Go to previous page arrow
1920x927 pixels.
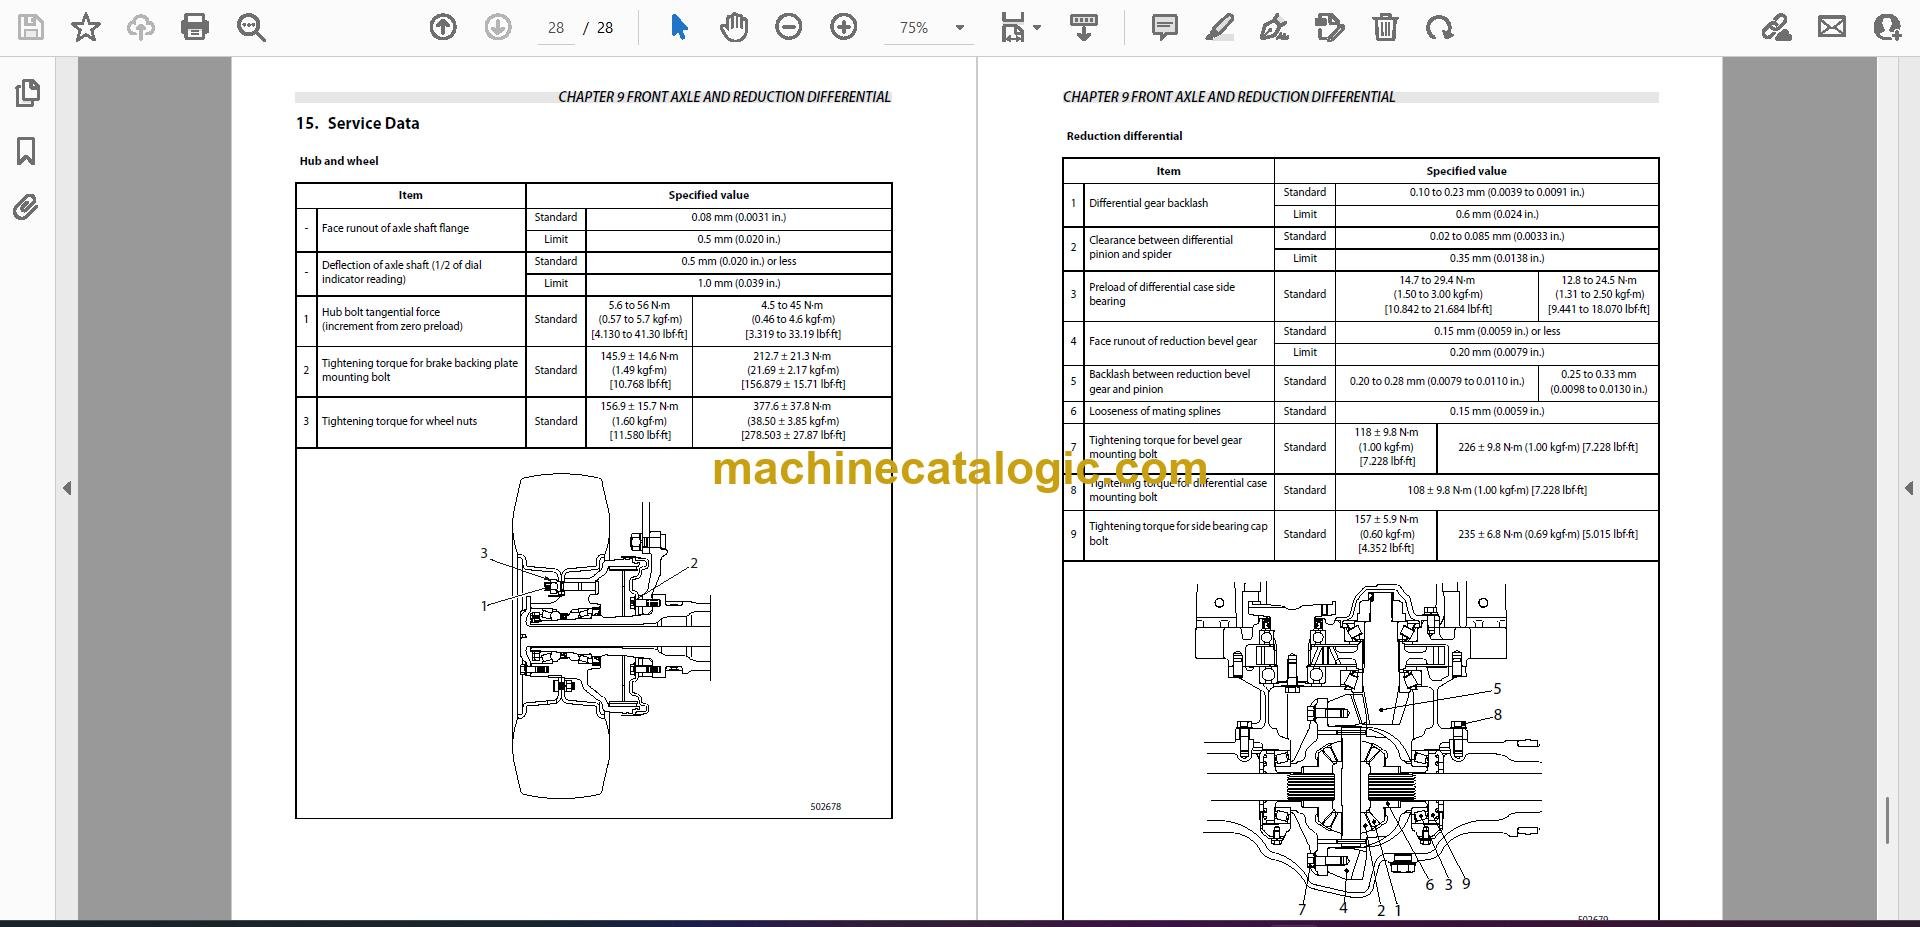pos(443,27)
